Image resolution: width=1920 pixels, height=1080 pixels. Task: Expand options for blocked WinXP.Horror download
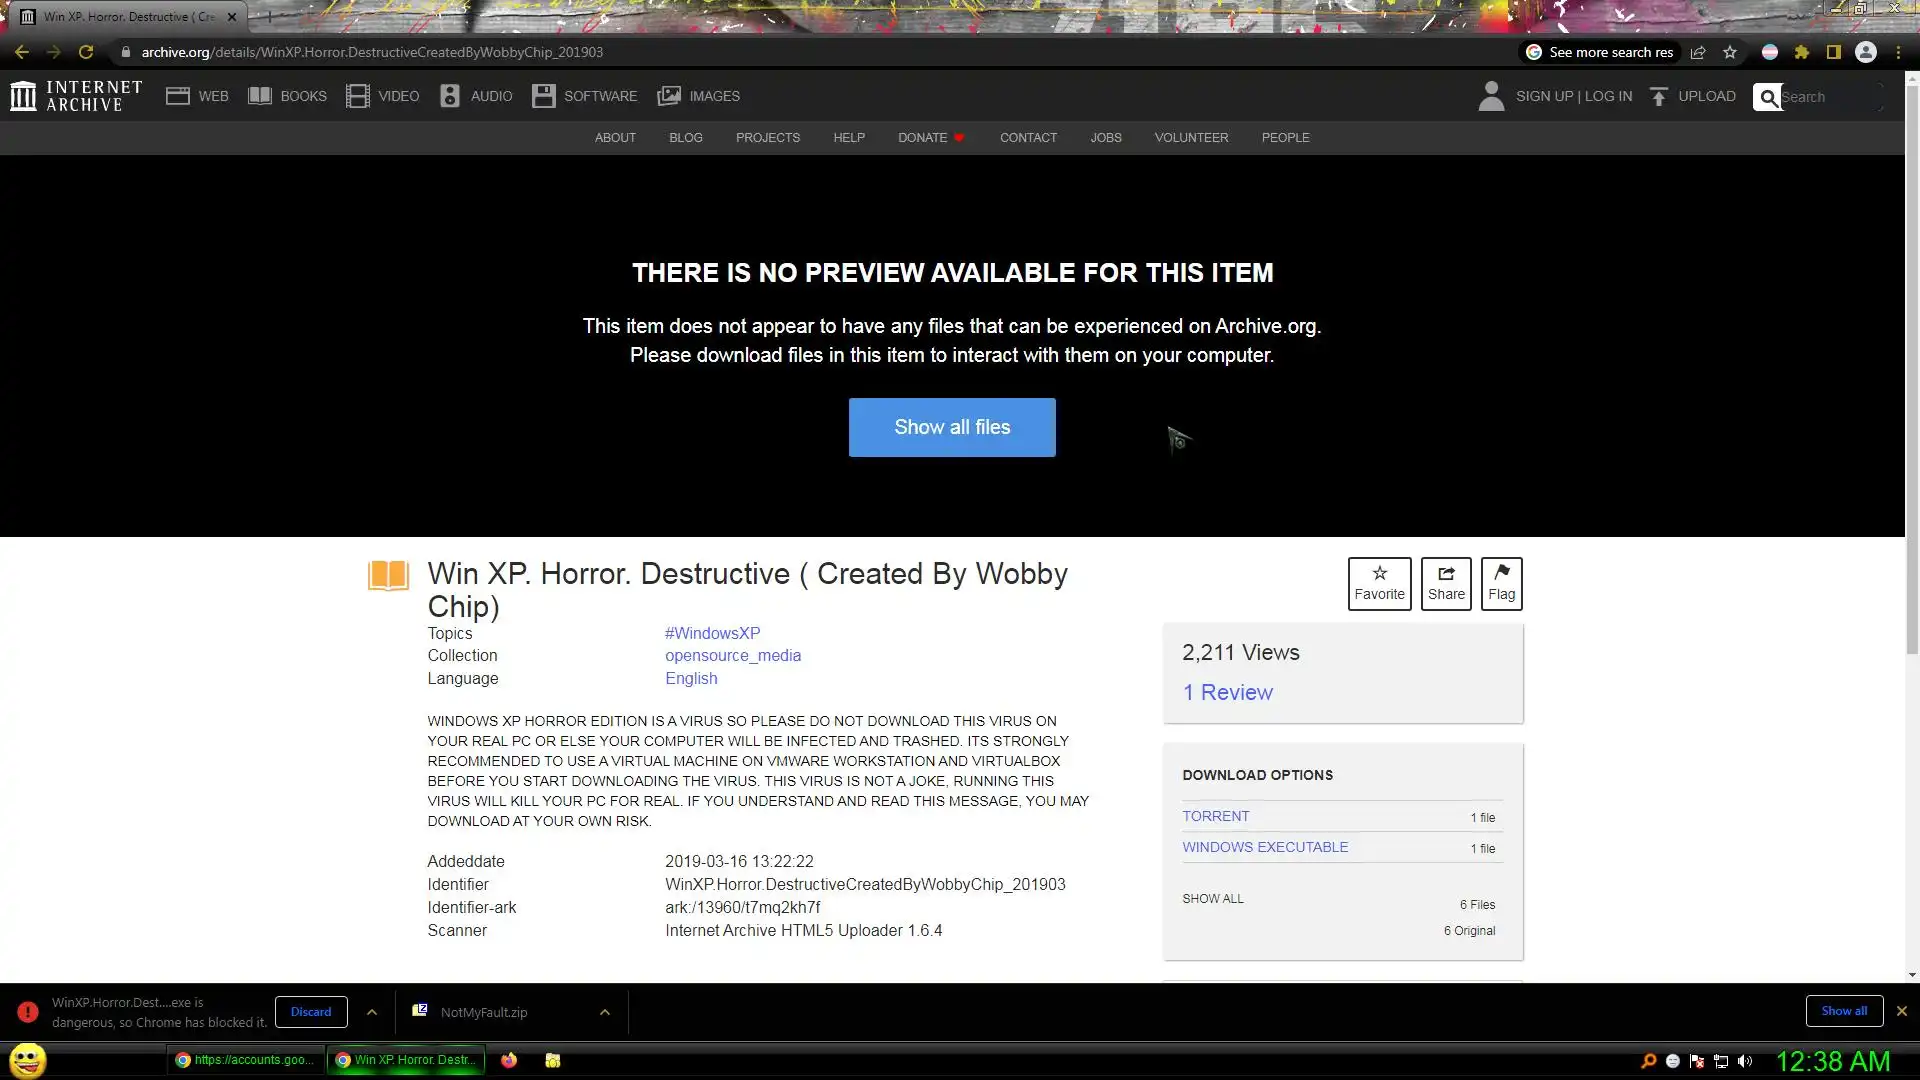click(x=372, y=1012)
